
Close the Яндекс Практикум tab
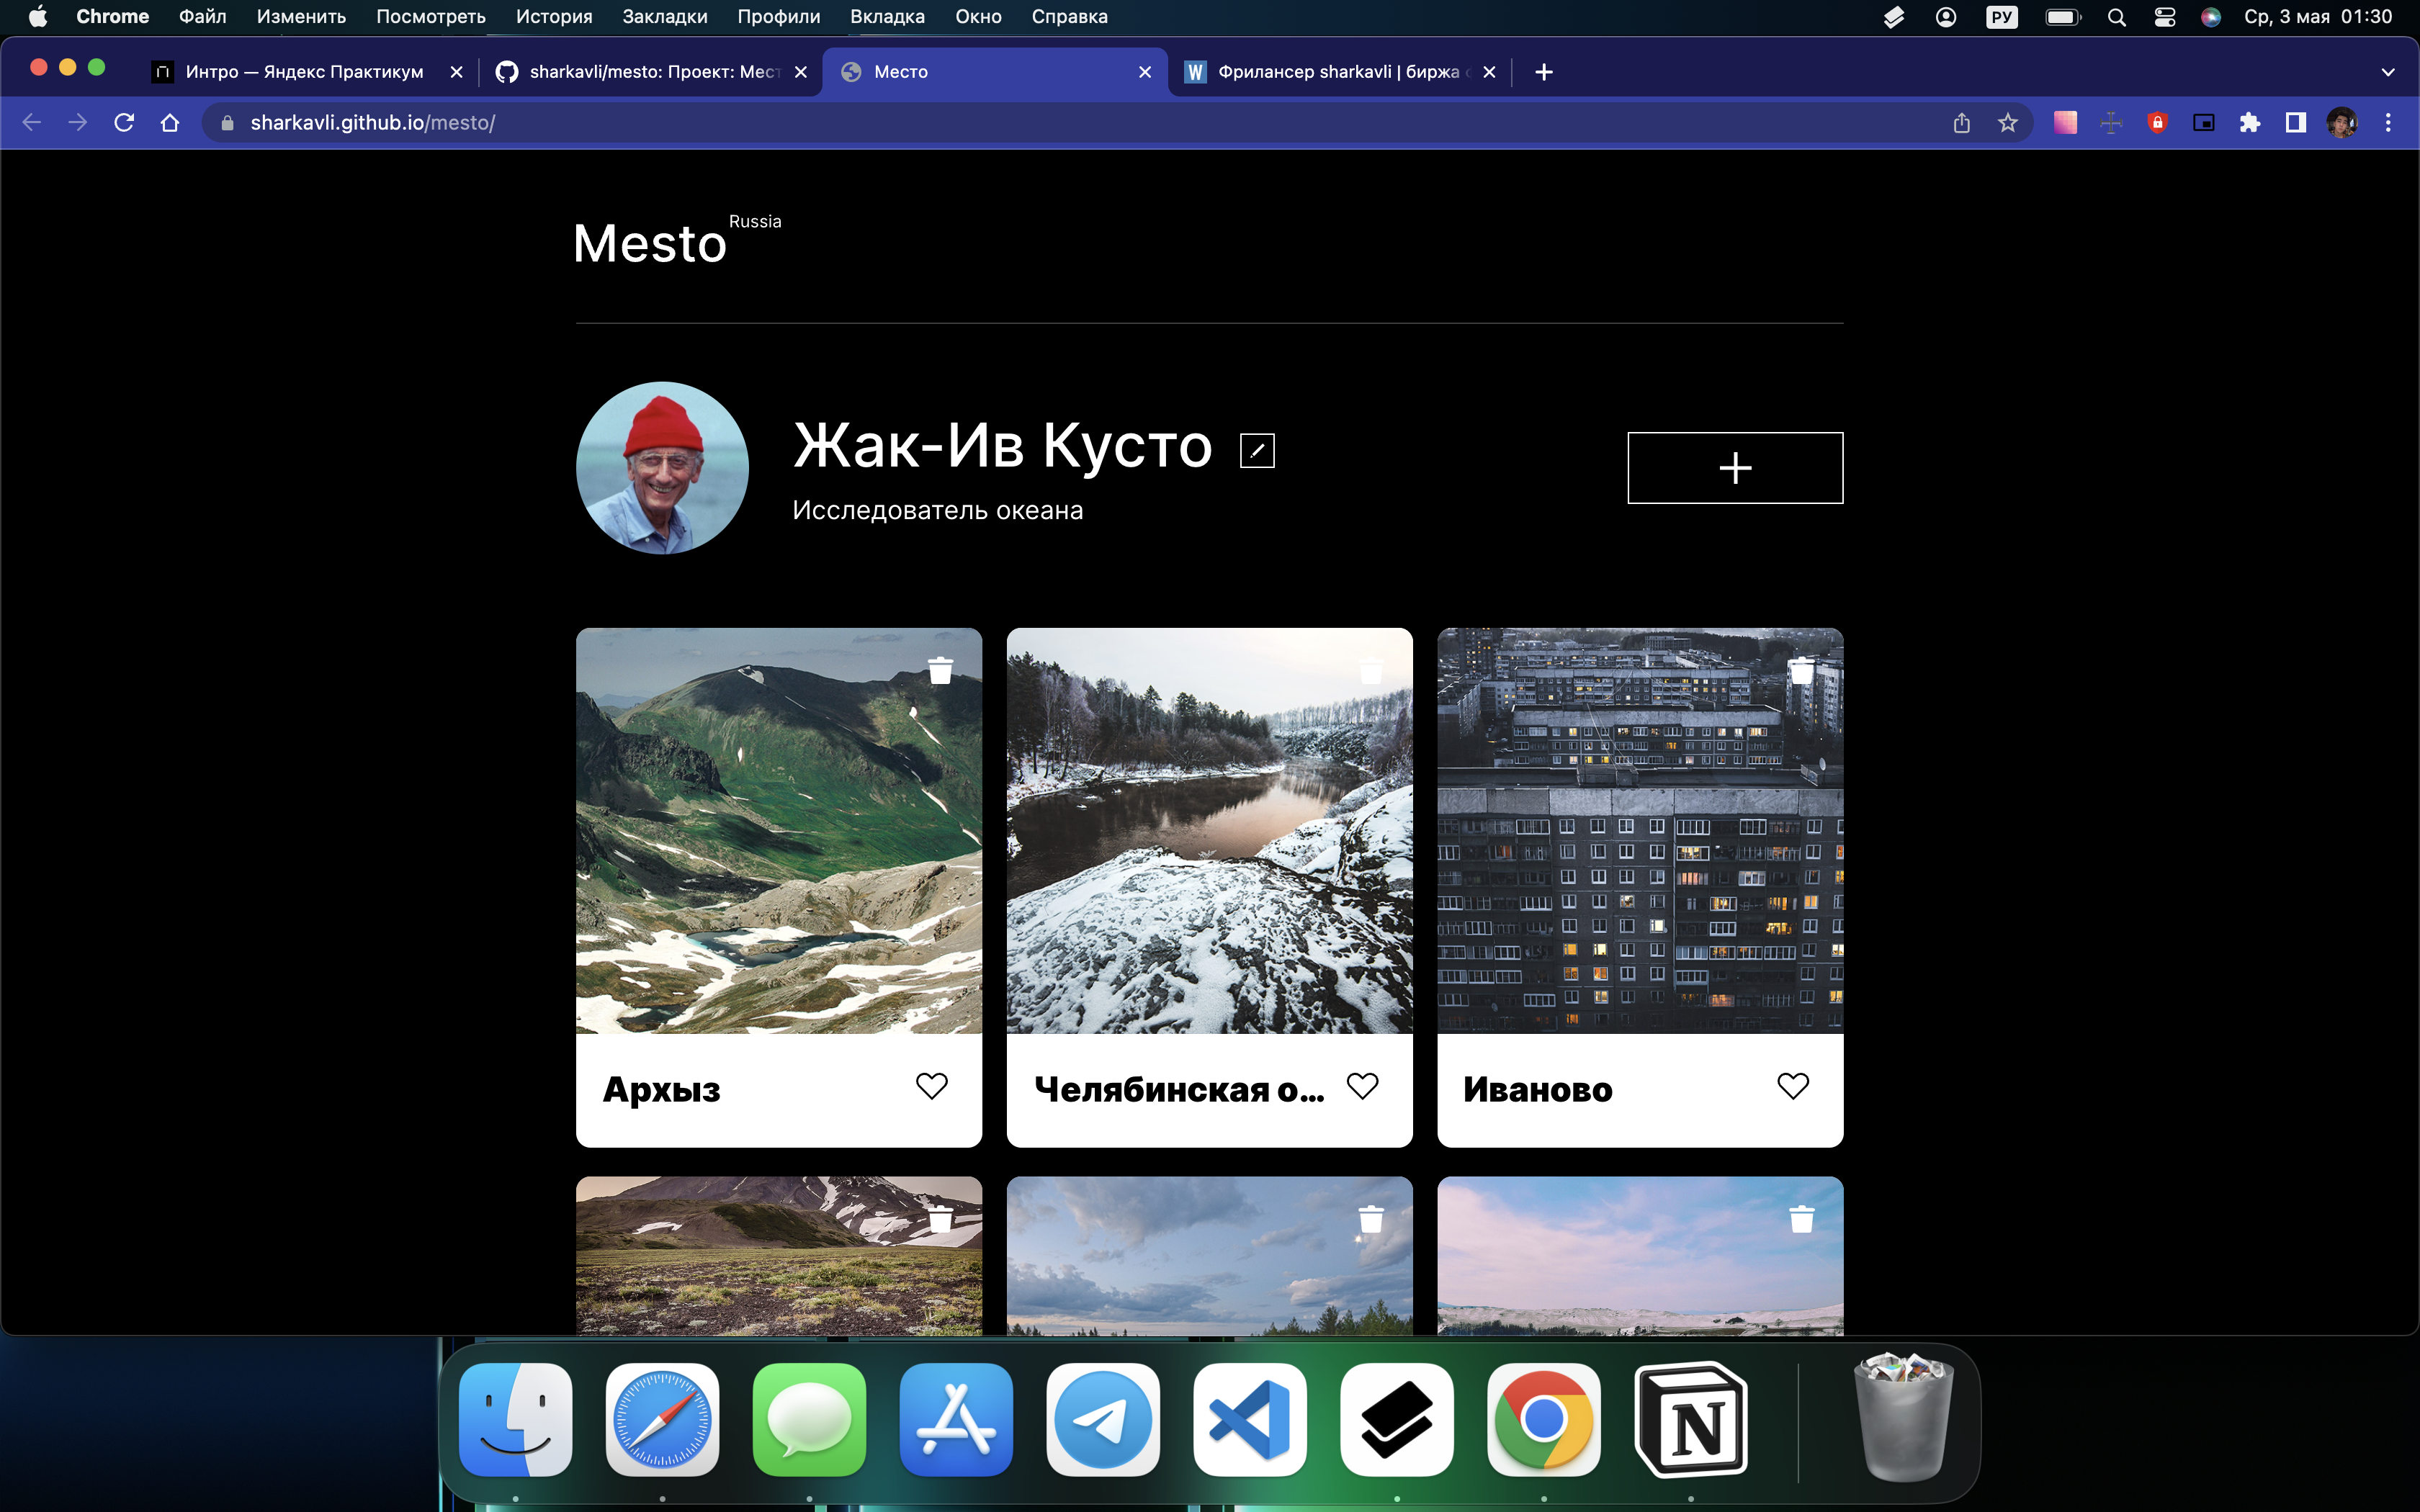[x=456, y=72]
